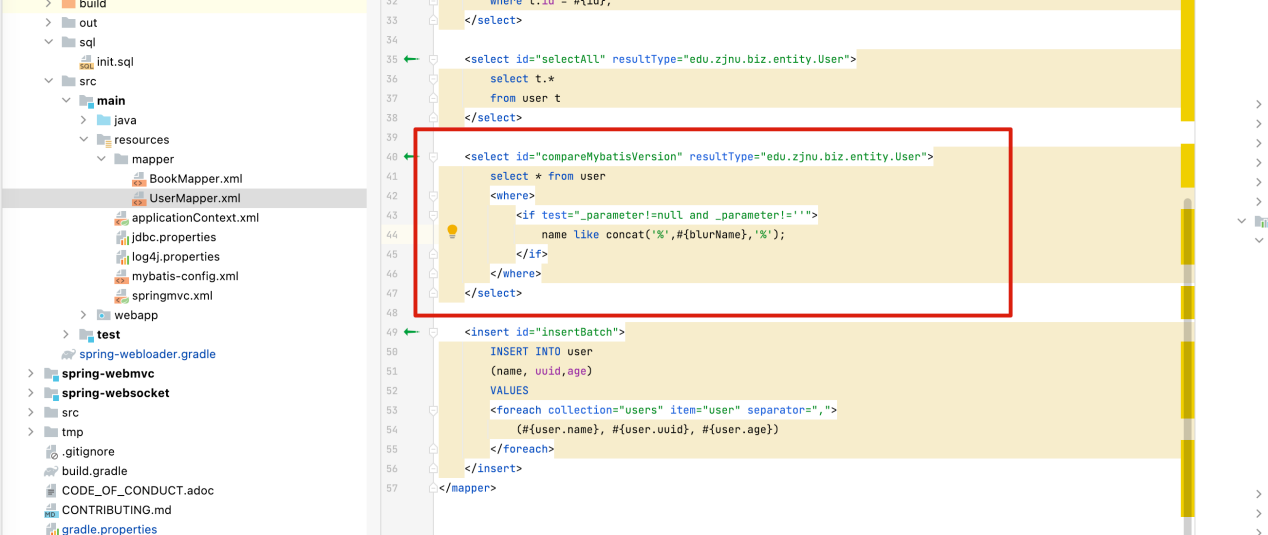Screen dimensions: 1268x535
Task: Click the lightbulb intention icon on line 44
Action: (452, 232)
